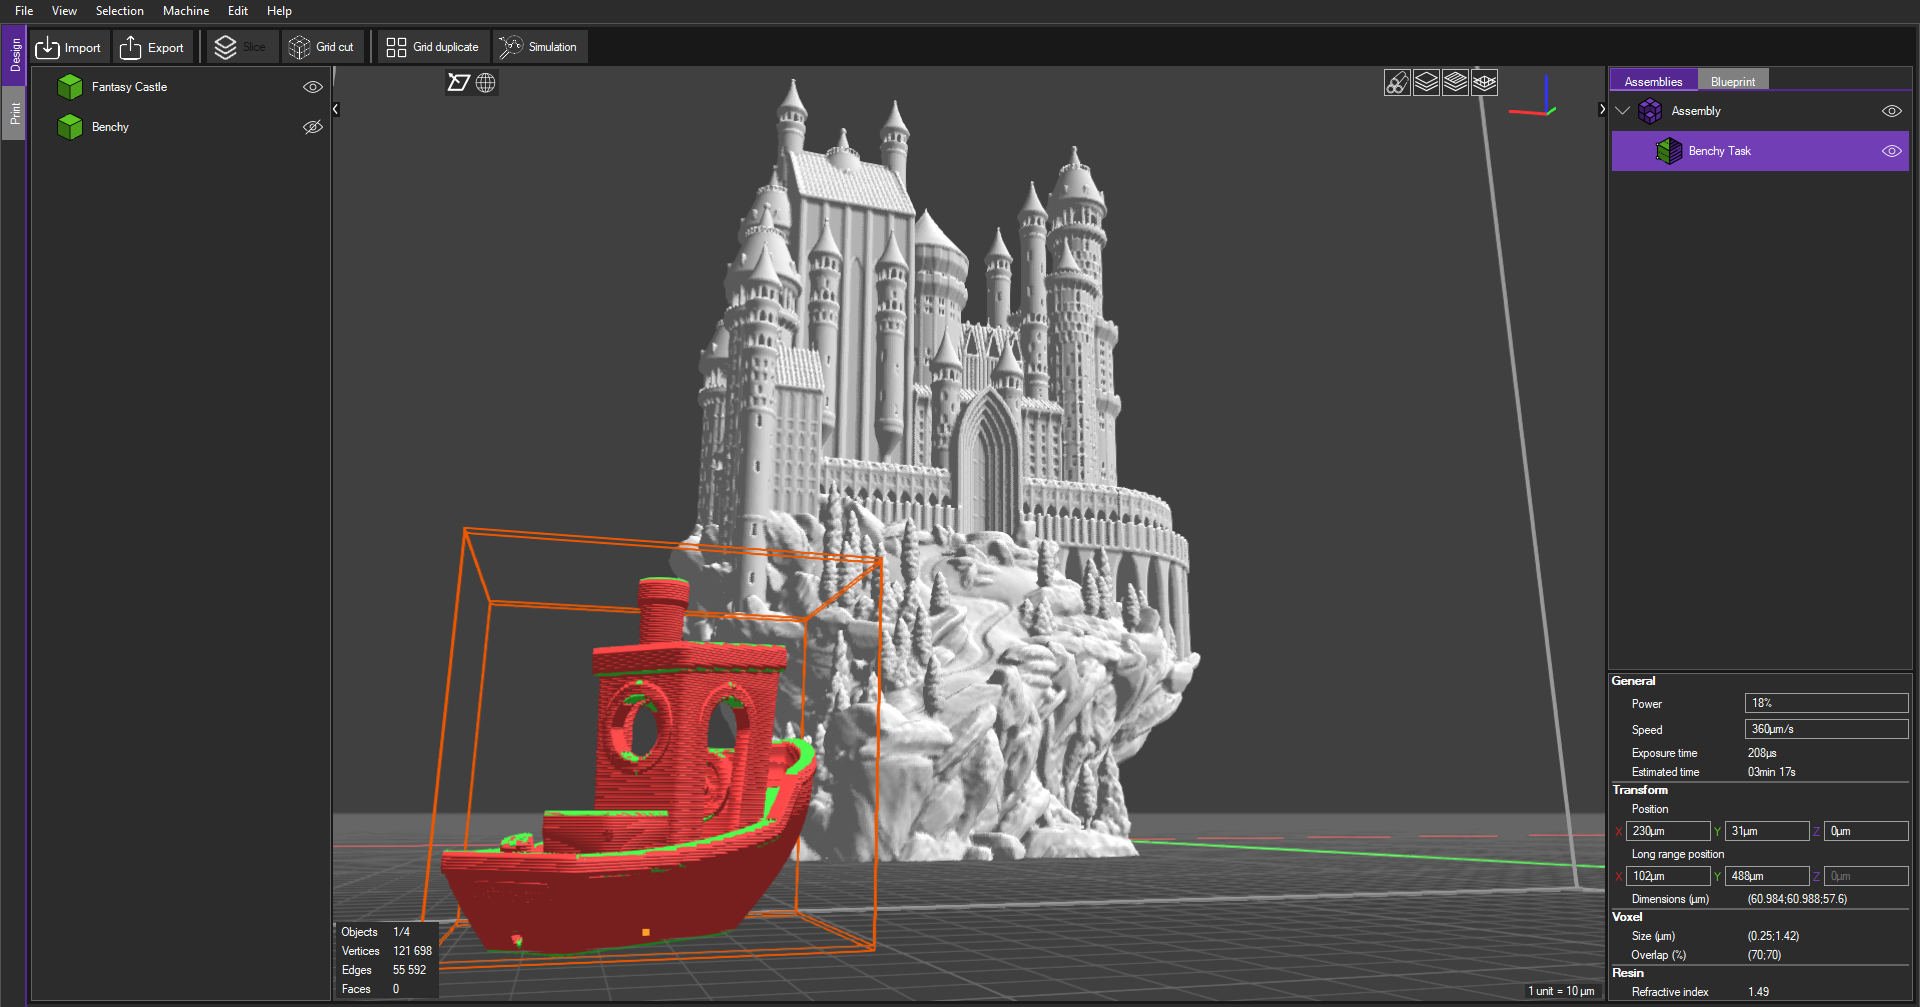
Task: Show the Benchy object with crossed eye icon
Action: tap(313, 127)
